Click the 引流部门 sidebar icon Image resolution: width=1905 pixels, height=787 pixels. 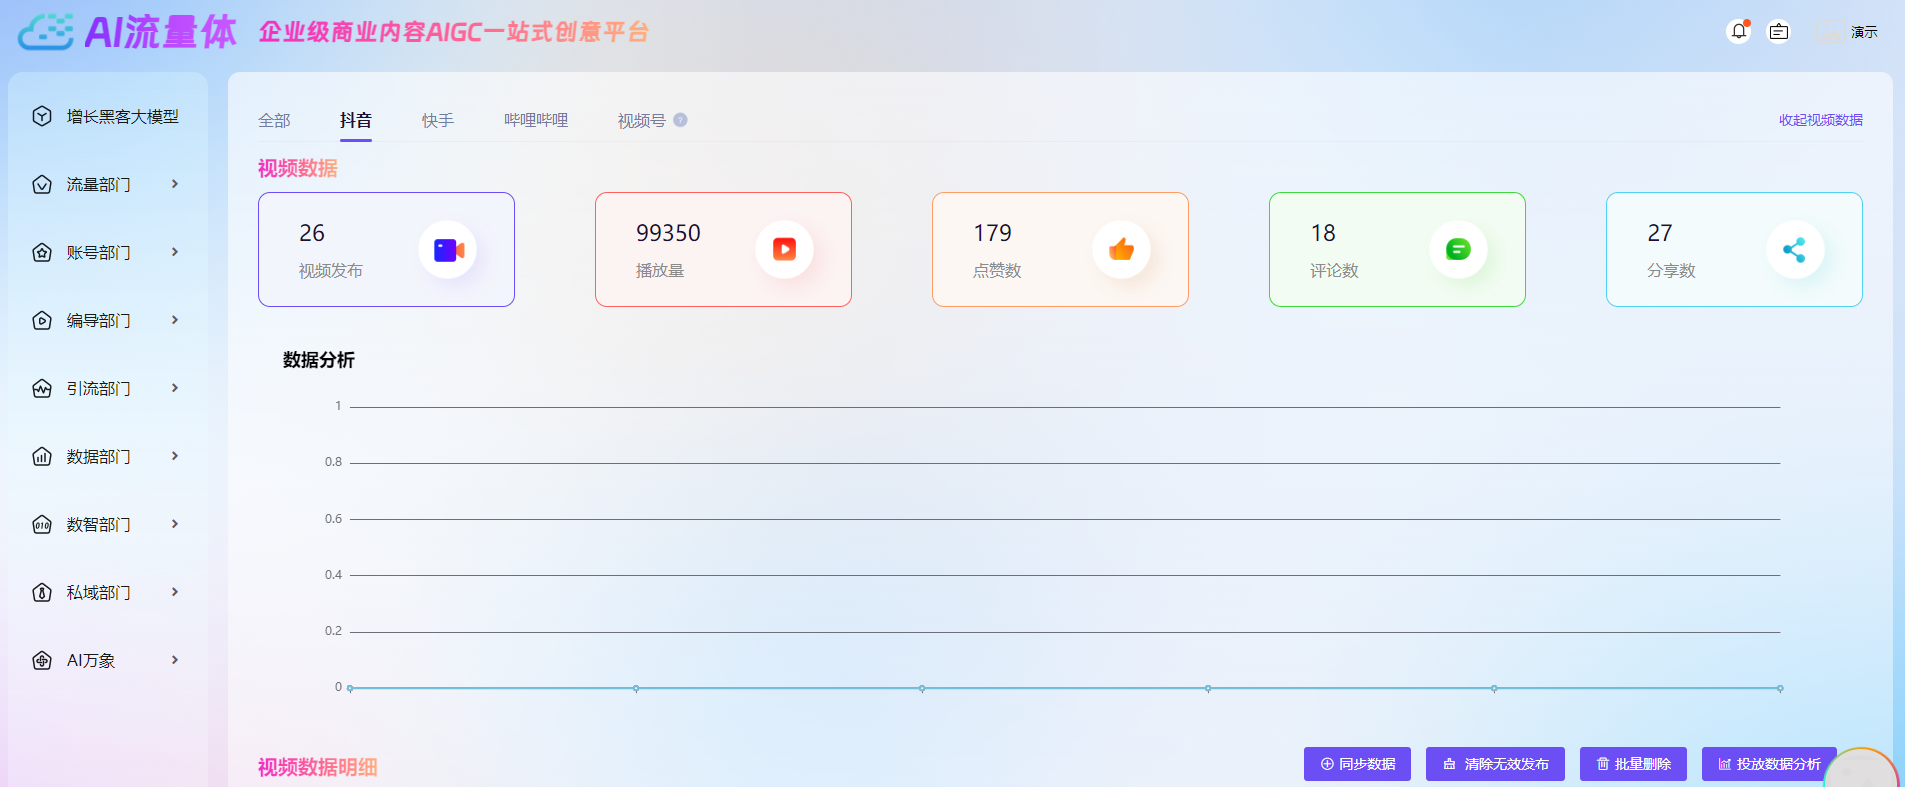[x=42, y=388]
